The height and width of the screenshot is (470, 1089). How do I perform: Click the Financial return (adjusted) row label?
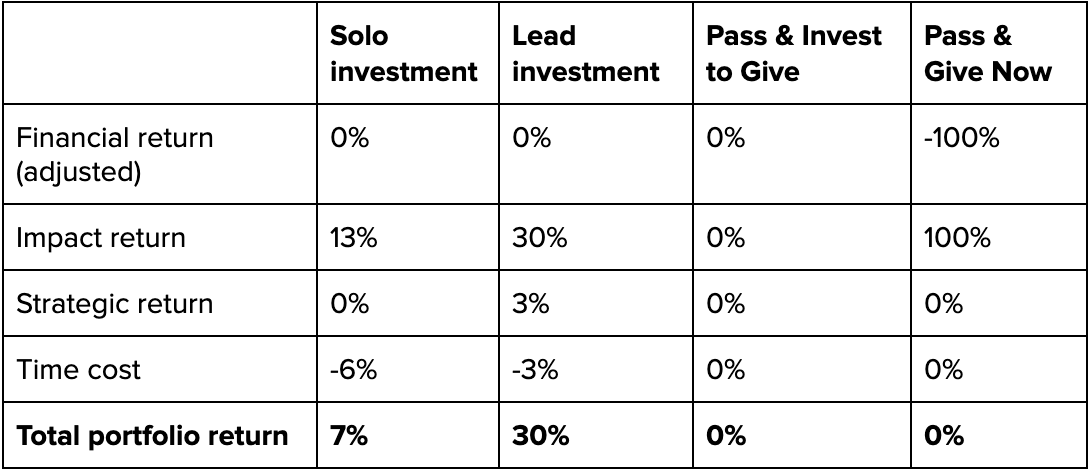pos(115,154)
